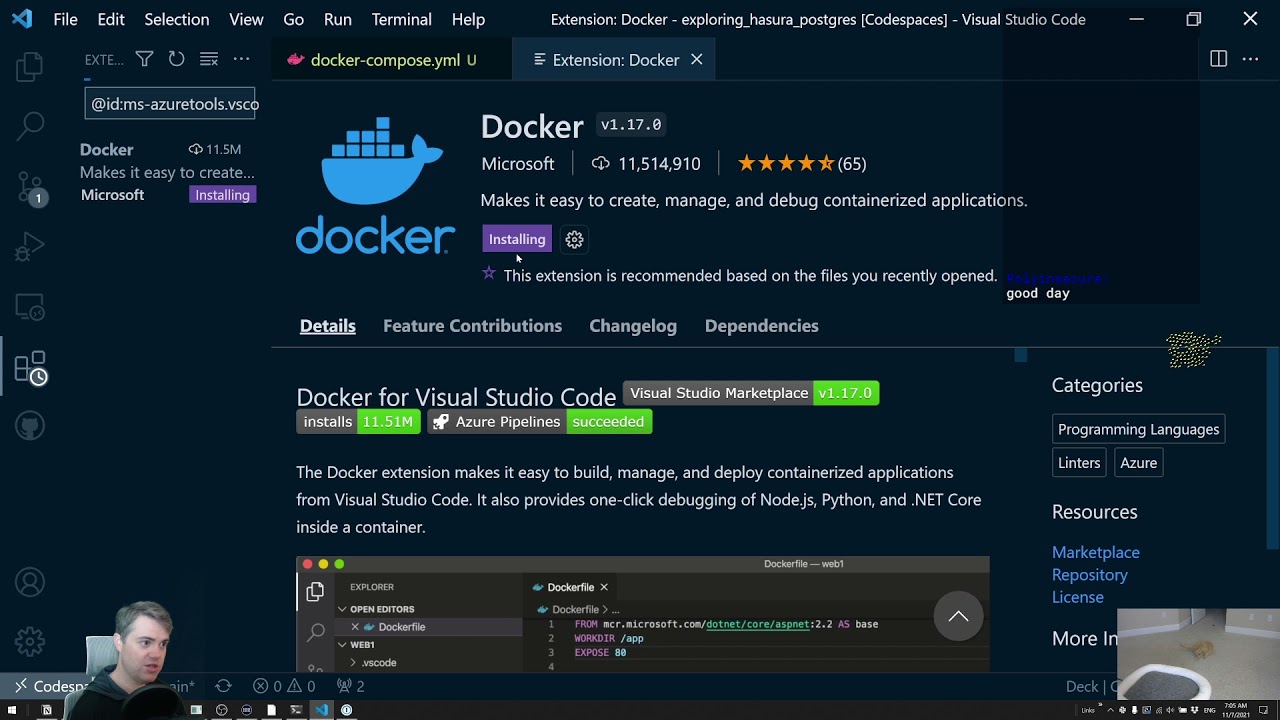Image resolution: width=1280 pixels, height=720 pixels.
Task: Open forwarded ports status showing 2
Action: 350,686
